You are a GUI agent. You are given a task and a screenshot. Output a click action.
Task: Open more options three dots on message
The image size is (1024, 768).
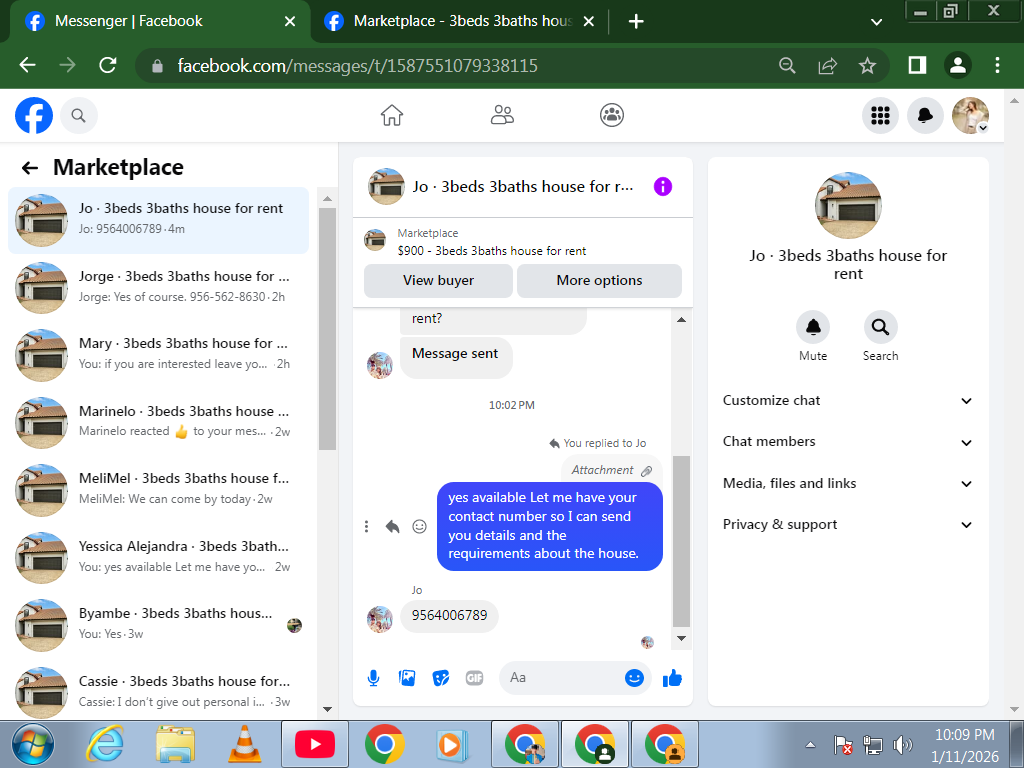coord(366,526)
